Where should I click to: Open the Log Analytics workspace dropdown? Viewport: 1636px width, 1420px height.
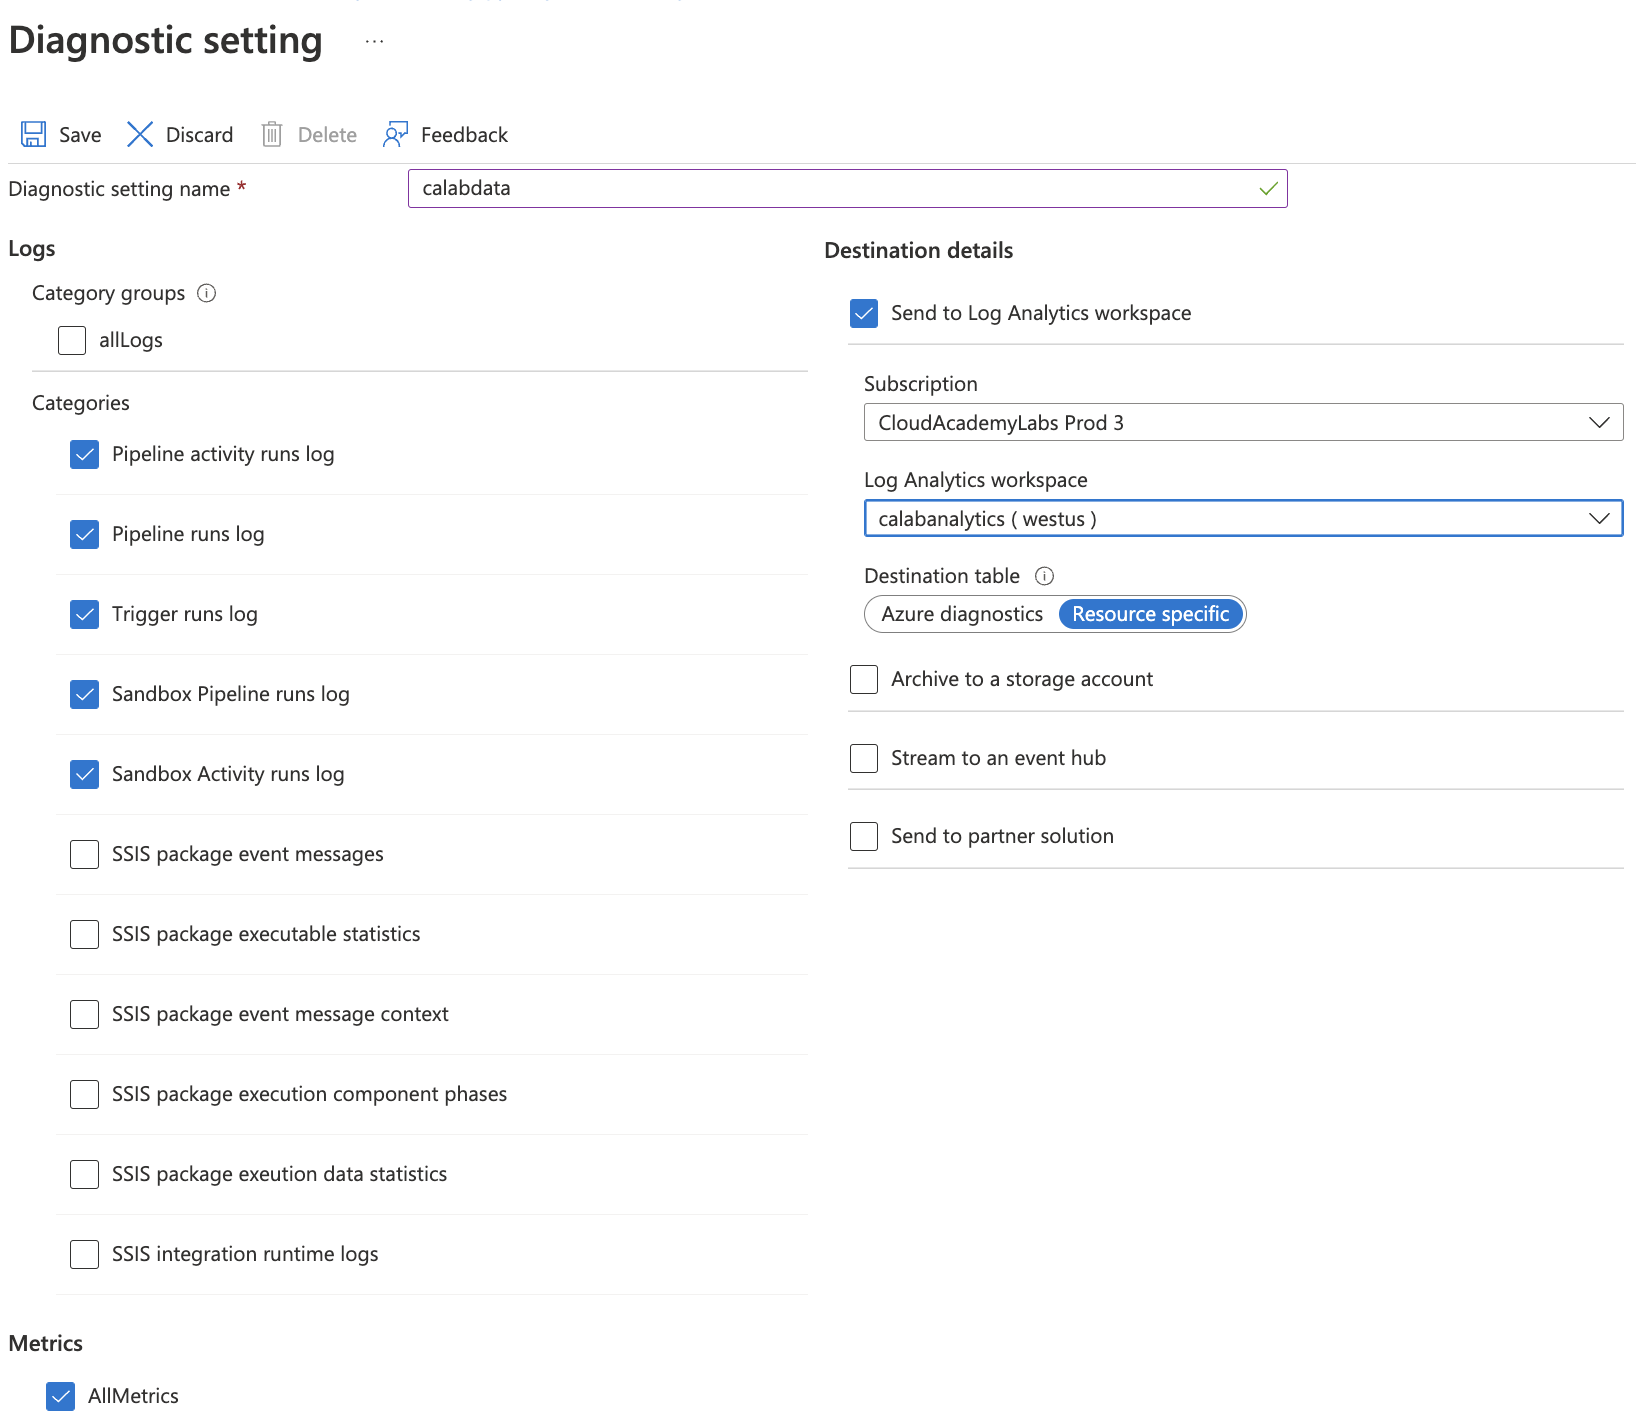pyautogui.click(x=1242, y=518)
